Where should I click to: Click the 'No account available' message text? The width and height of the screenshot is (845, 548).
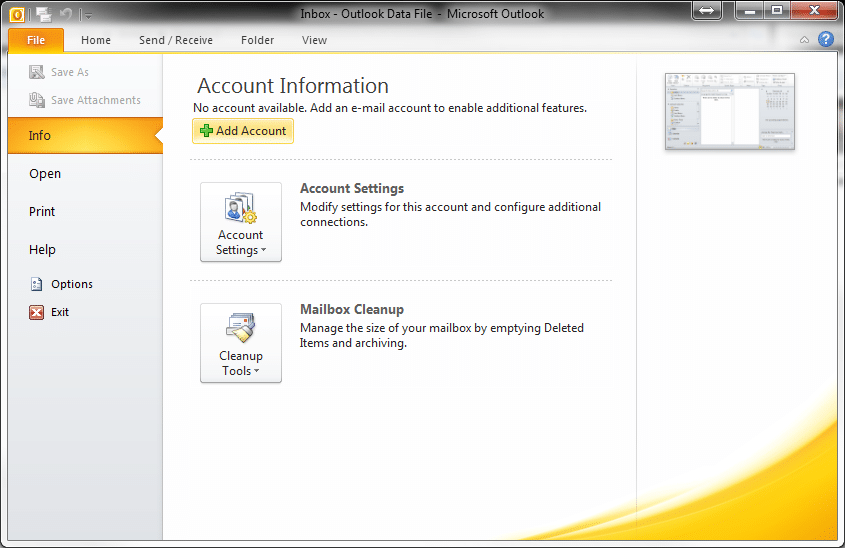(x=390, y=108)
